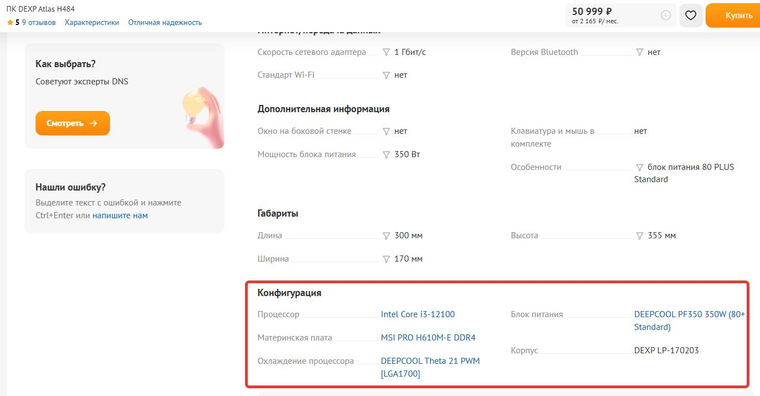This screenshot has height=396, width=760.
Task: Click the Версия Bluetooth label
Action: (544, 52)
